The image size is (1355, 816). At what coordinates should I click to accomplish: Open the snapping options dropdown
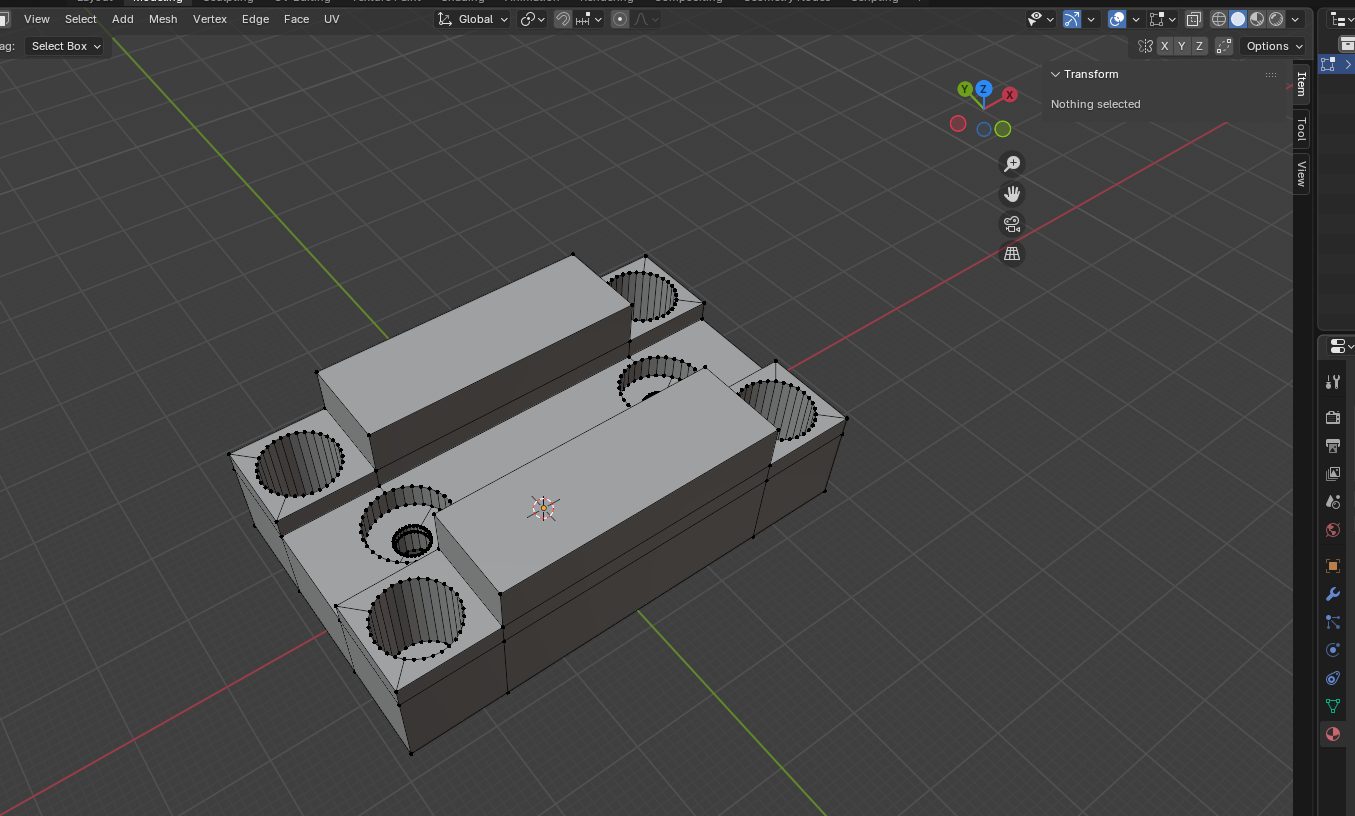tap(589, 19)
